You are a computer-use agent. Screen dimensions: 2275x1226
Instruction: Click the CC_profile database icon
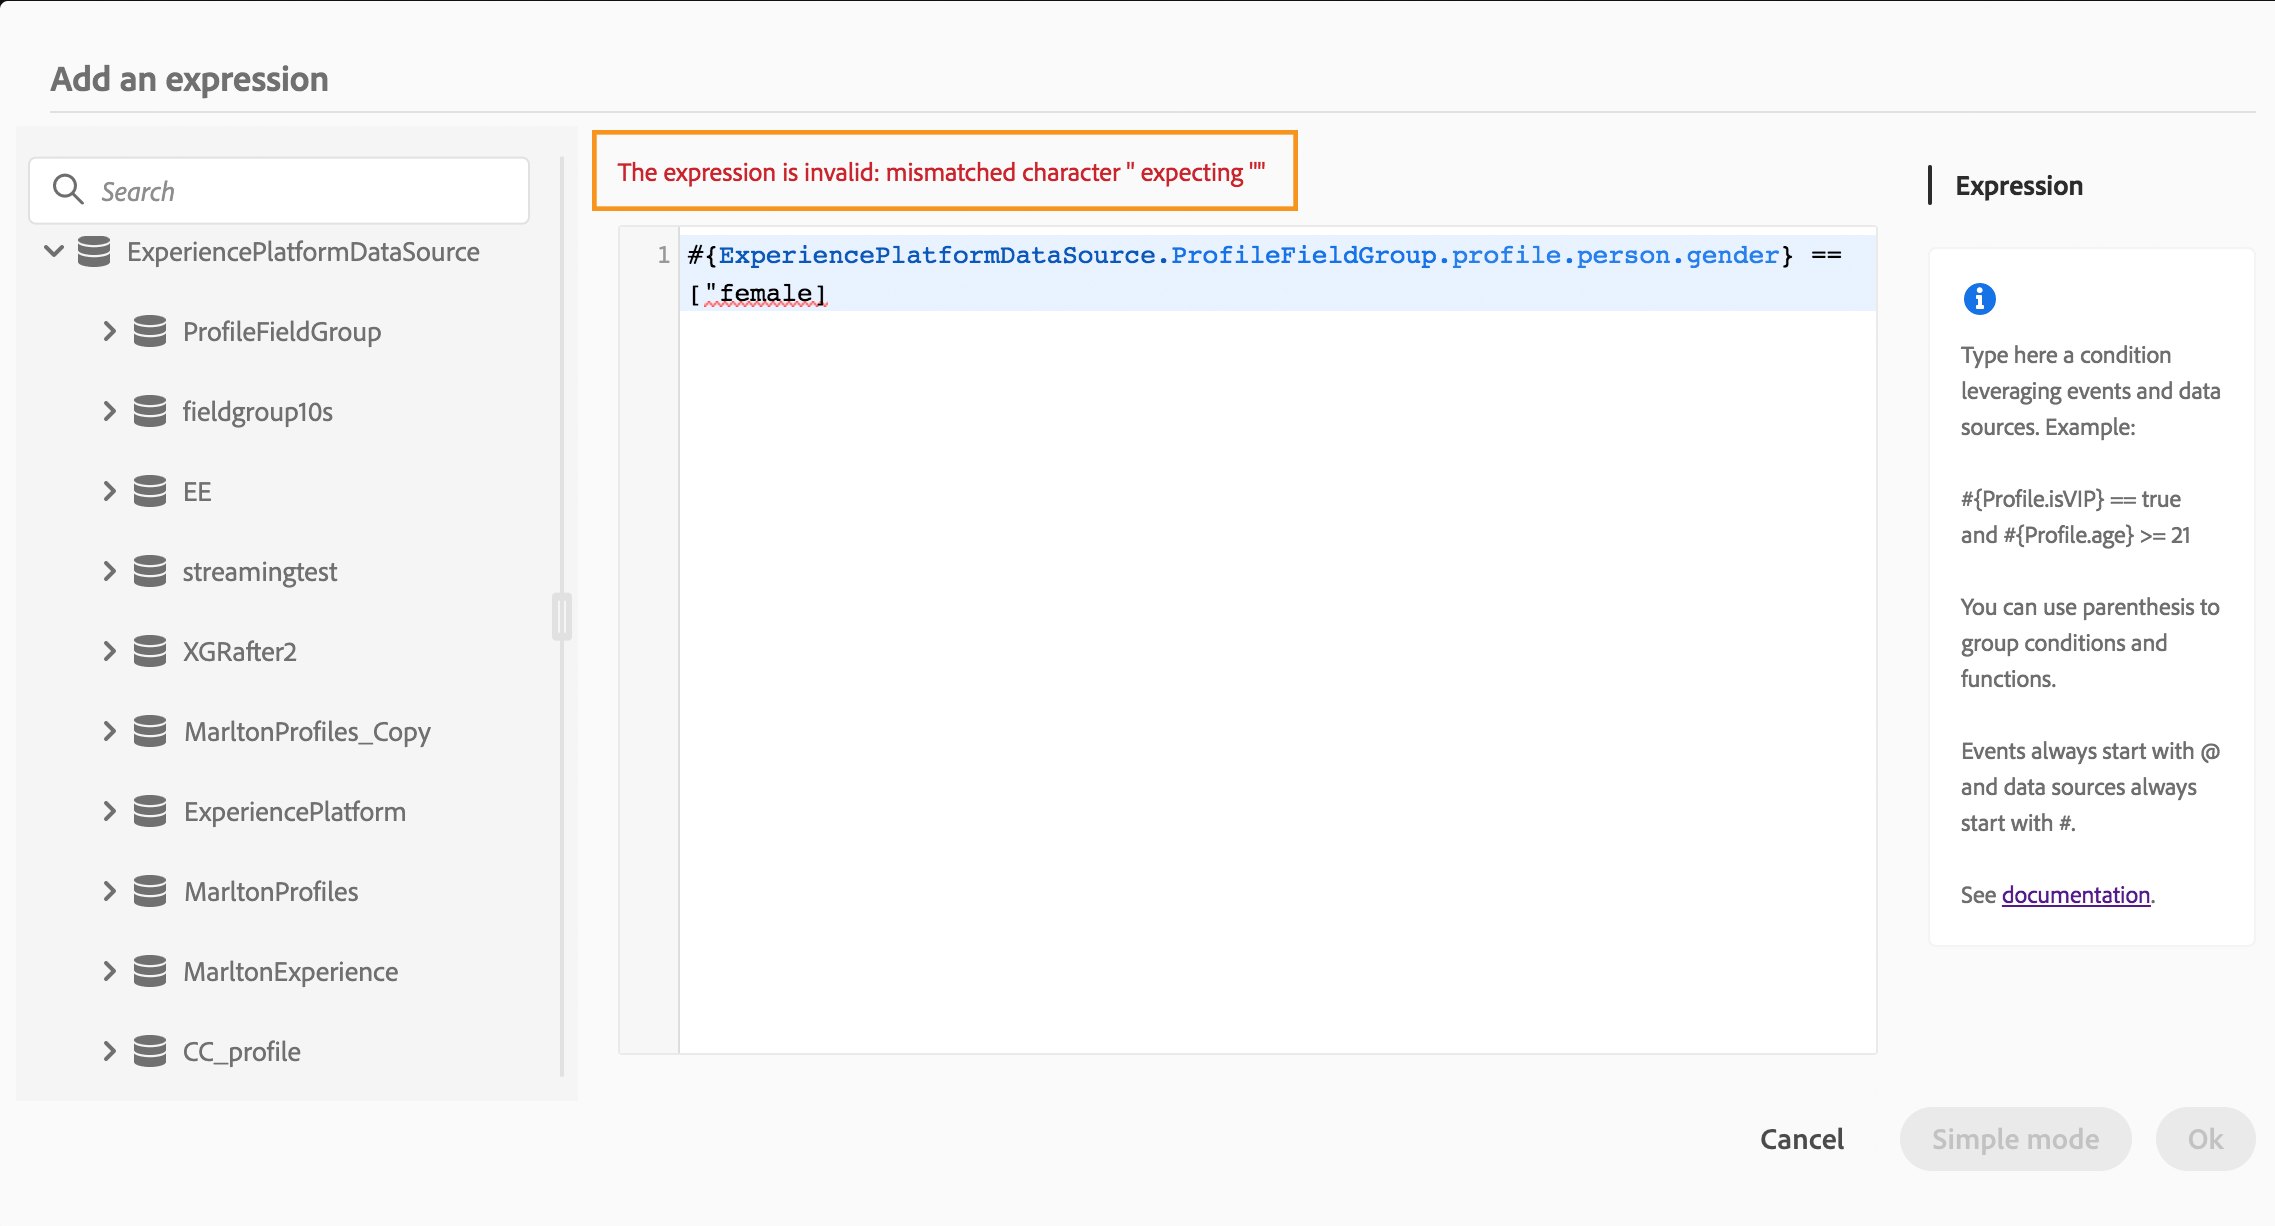click(x=150, y=1051)
